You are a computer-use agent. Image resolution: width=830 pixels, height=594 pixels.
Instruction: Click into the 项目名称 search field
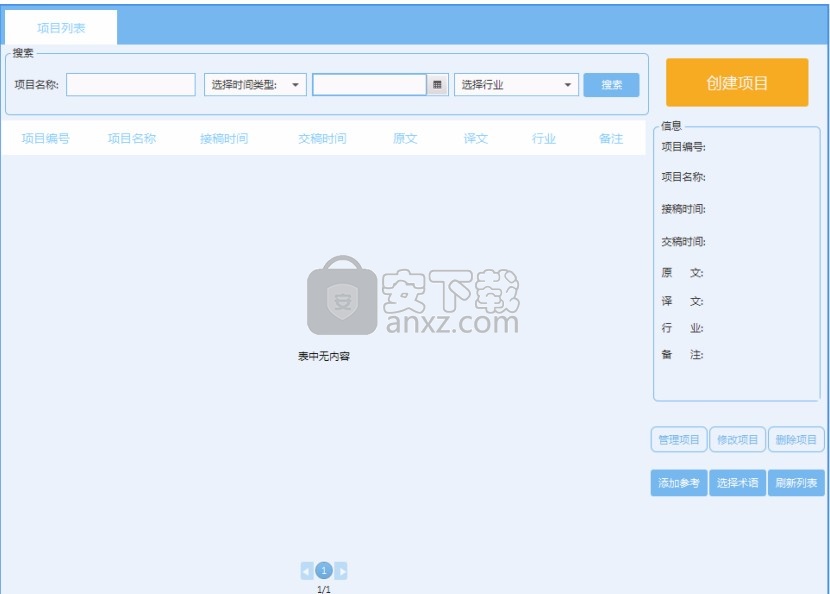coord(131,85)
